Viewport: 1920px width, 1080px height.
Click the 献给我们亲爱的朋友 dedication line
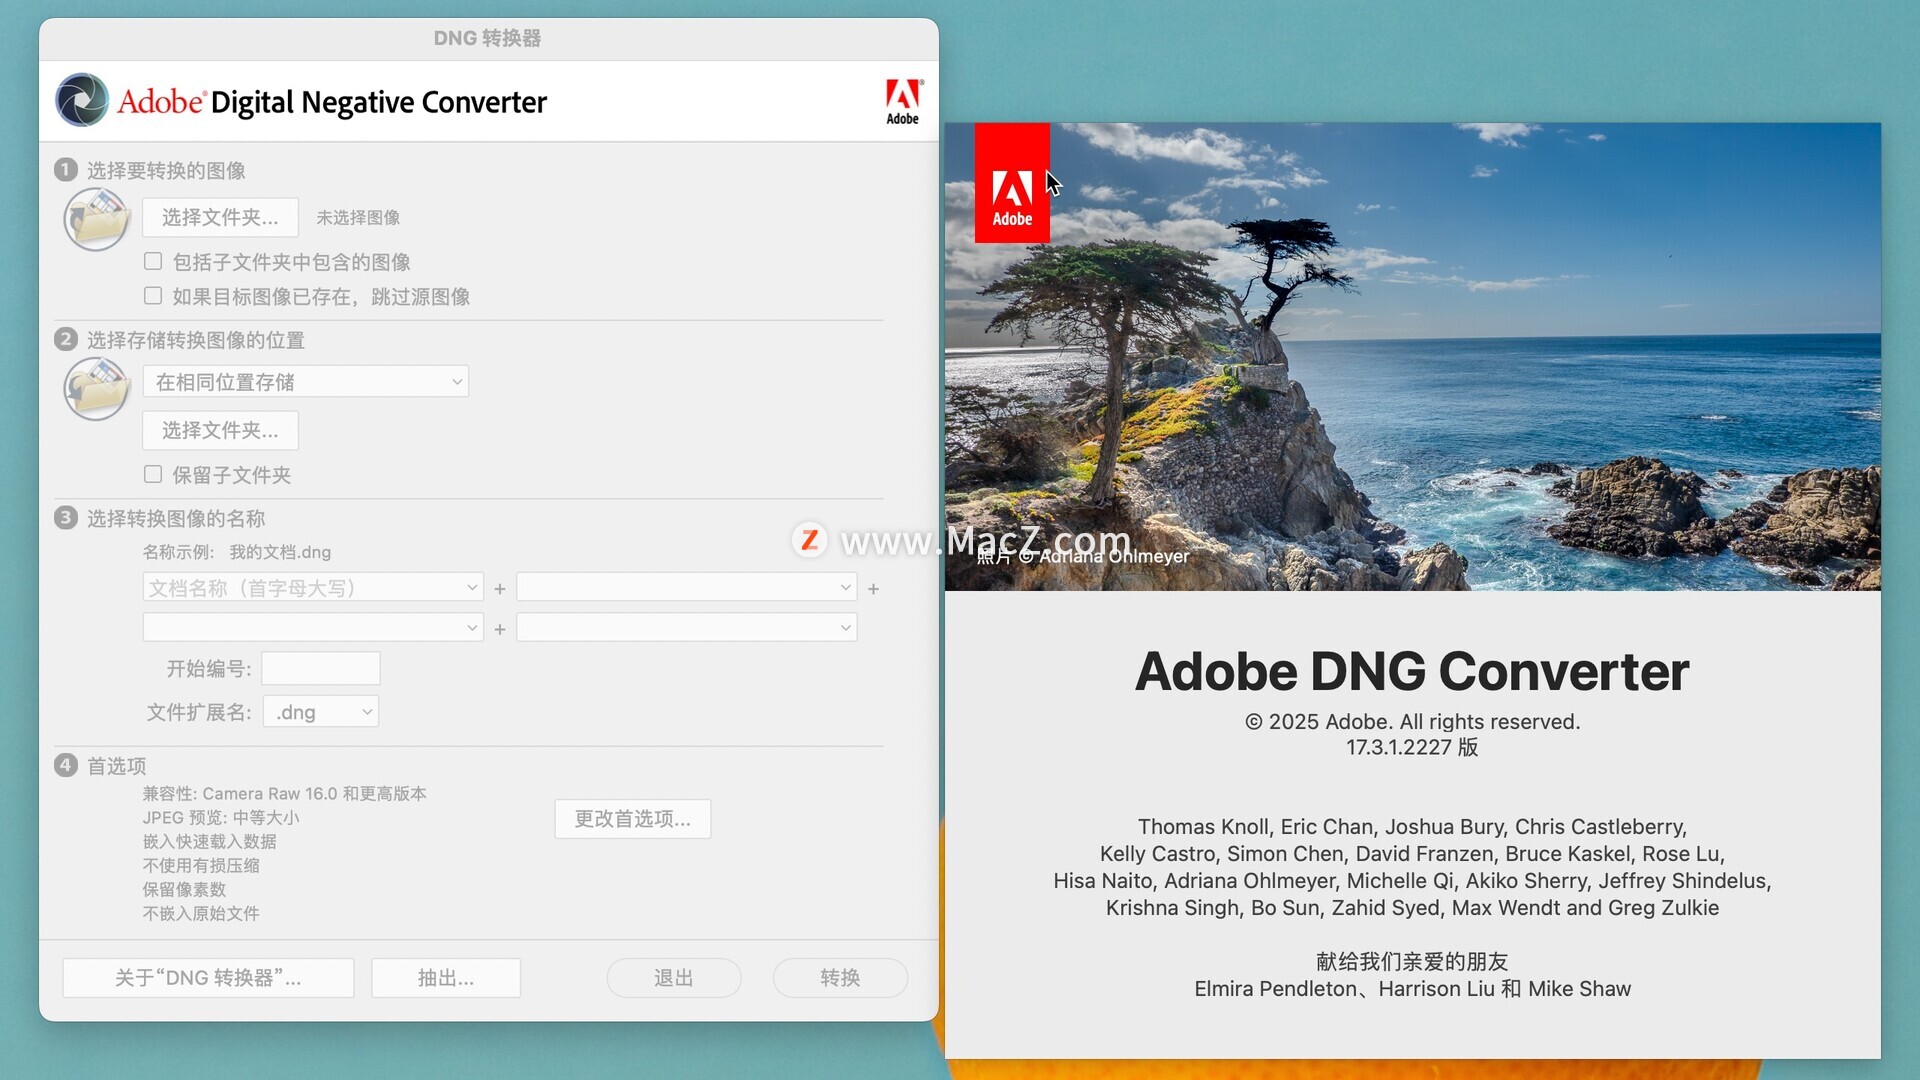(x=1412, y=961)
